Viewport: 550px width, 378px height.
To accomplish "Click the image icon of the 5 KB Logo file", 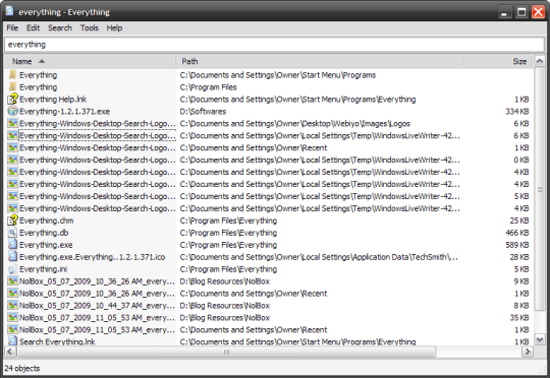I will [13, 196].
